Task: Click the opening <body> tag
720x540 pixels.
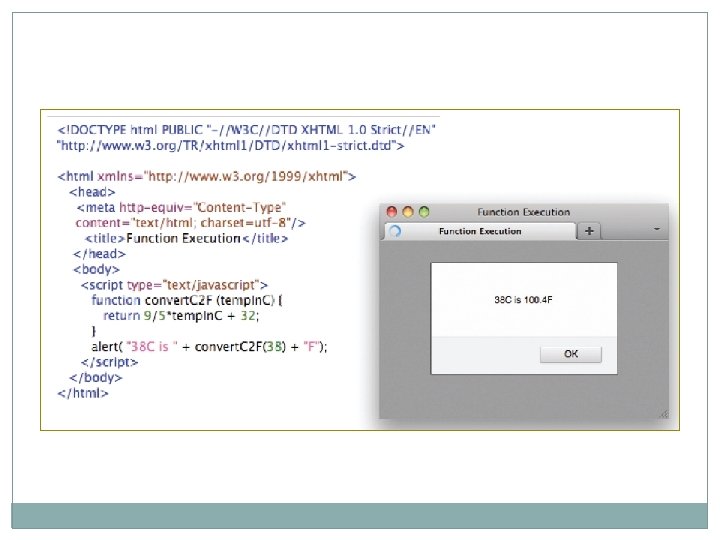Action: click(96, 269)
